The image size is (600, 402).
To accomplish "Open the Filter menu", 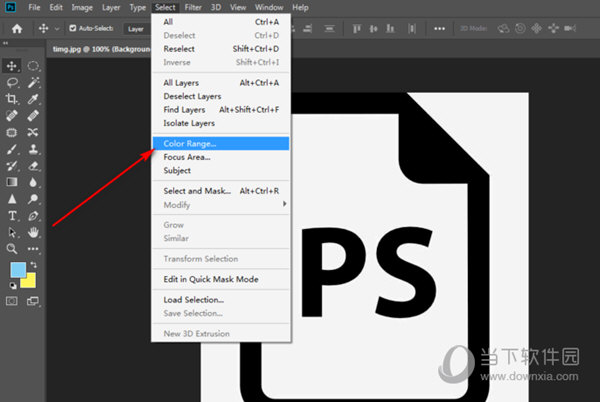I will [x=193, y=7].
